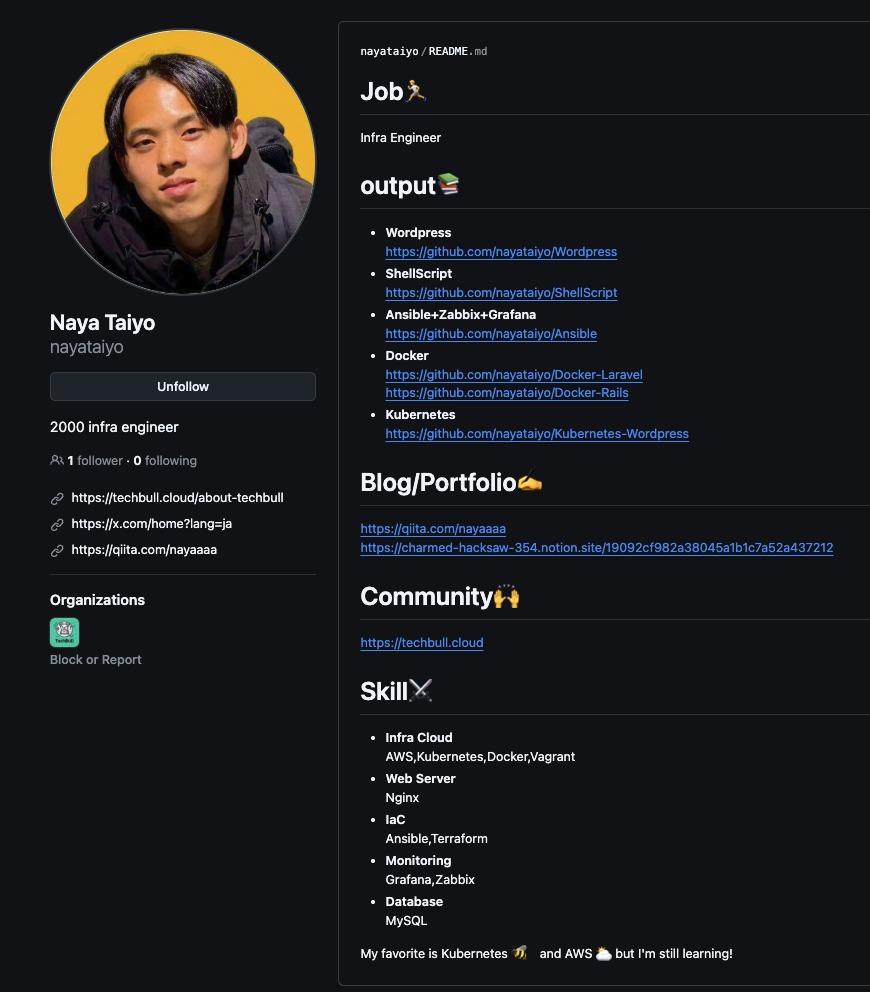Open the techbull.cloud Community link
870x992 pixels.
(421, 643)
